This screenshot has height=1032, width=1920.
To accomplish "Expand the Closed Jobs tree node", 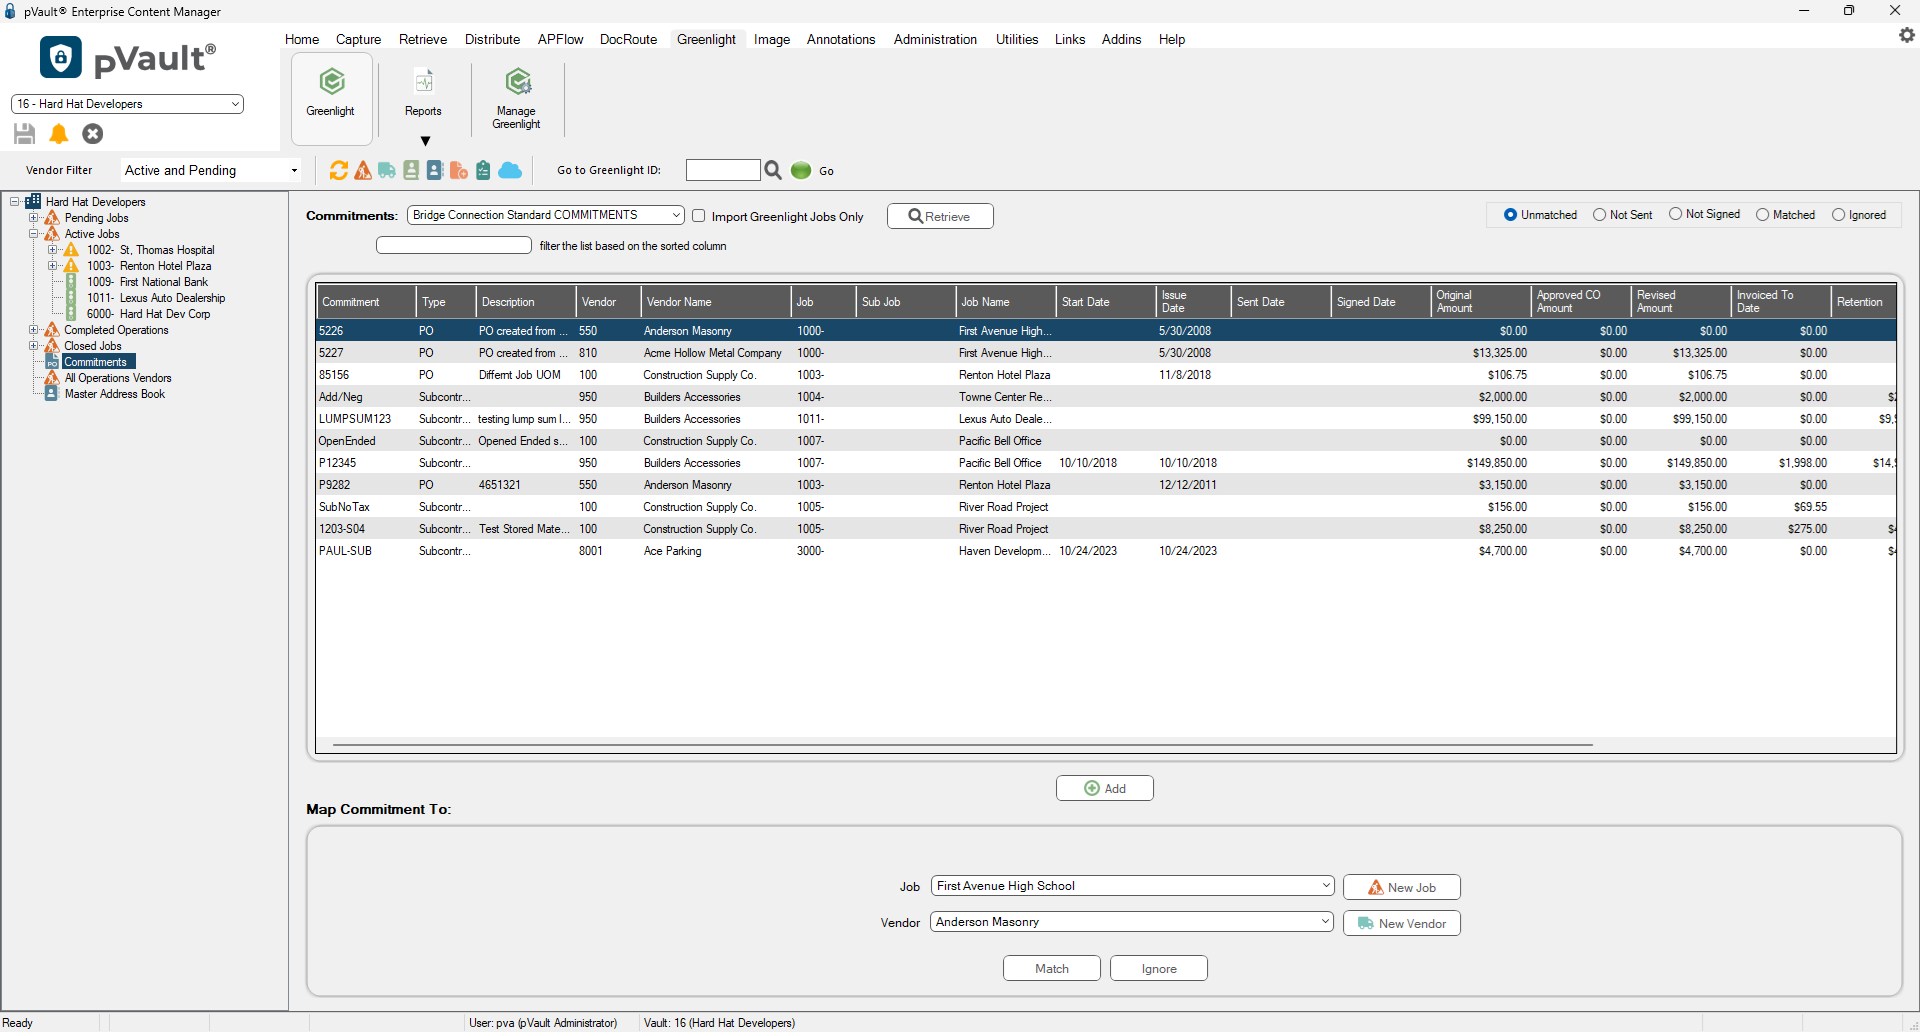I will coord(33,346).
